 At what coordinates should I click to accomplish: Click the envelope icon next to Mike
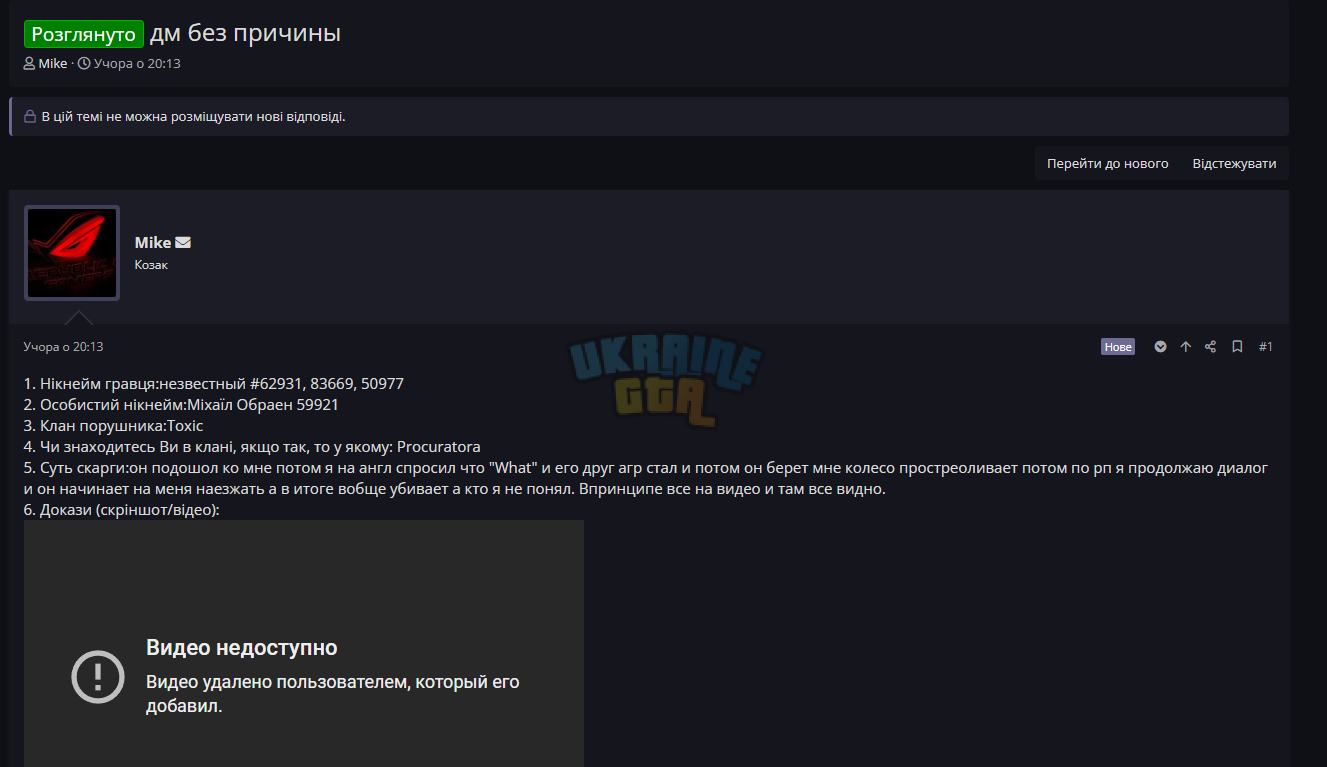tap(183, 243)
